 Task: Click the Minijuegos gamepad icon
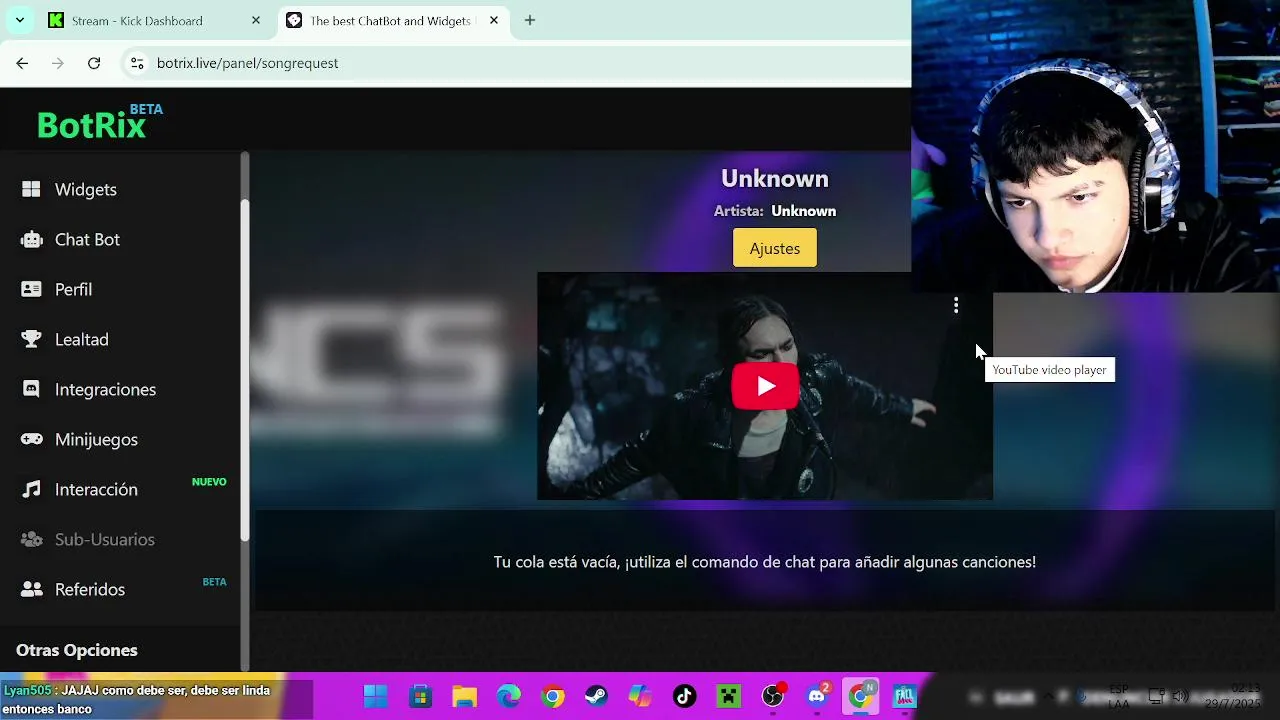pyautogui.click(x=31, y=439)
